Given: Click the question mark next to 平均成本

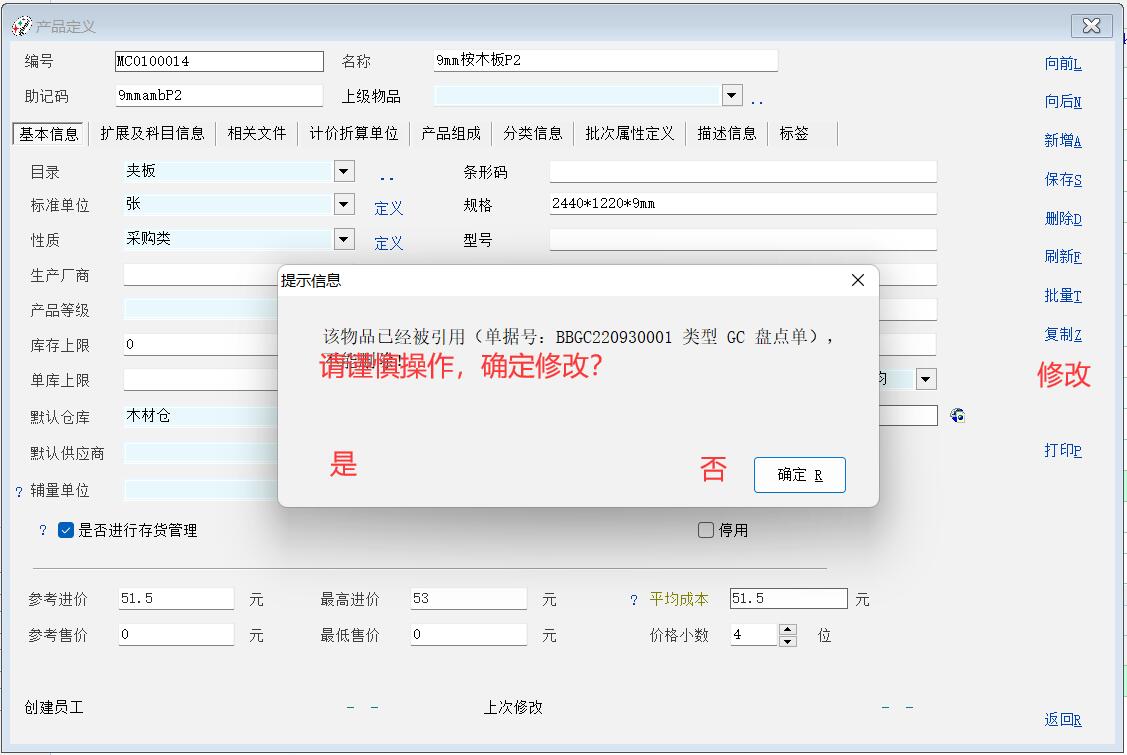Looking at the screenshot, I should [x=634, y=600].
